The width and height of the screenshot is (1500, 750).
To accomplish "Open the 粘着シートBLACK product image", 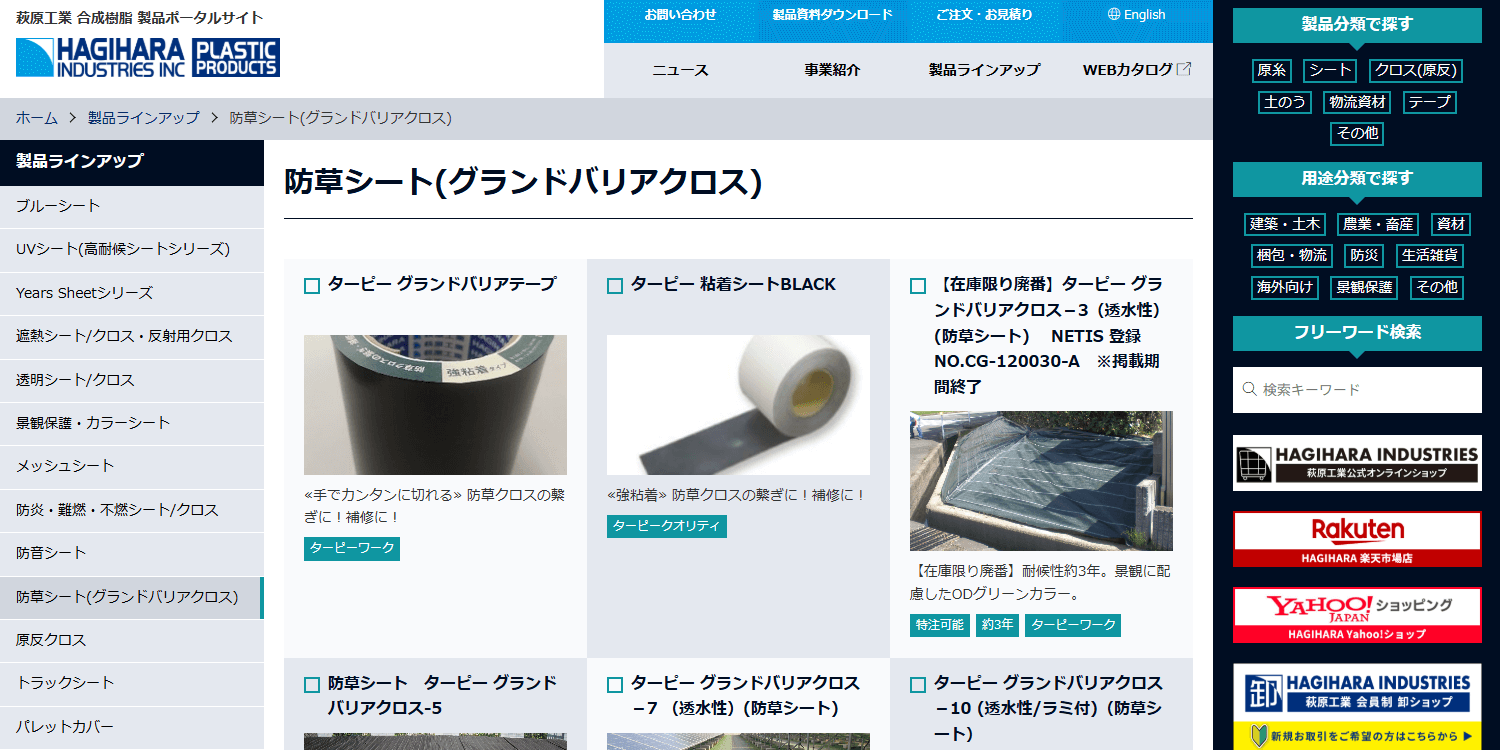I will [x=738, y=405].
